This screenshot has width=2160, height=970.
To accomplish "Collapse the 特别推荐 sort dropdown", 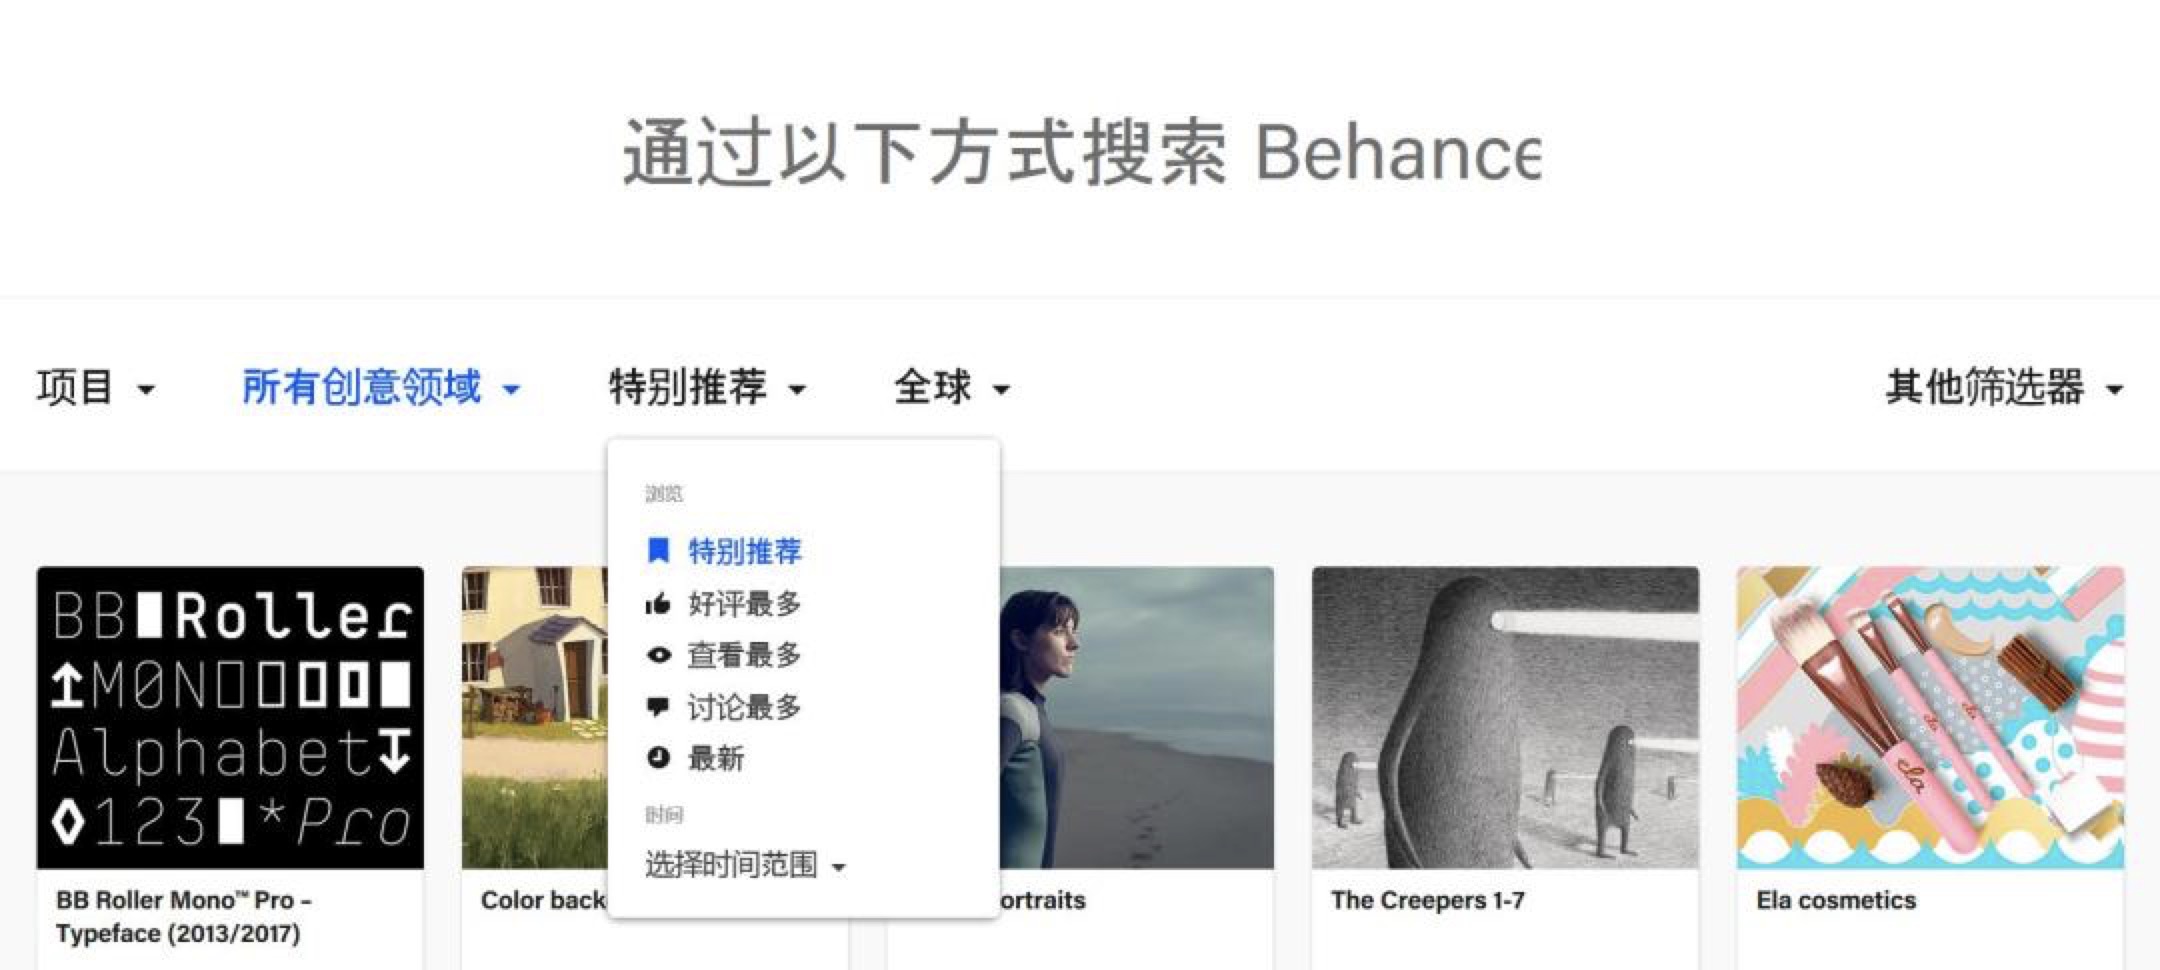I will [x=707, y=387].
